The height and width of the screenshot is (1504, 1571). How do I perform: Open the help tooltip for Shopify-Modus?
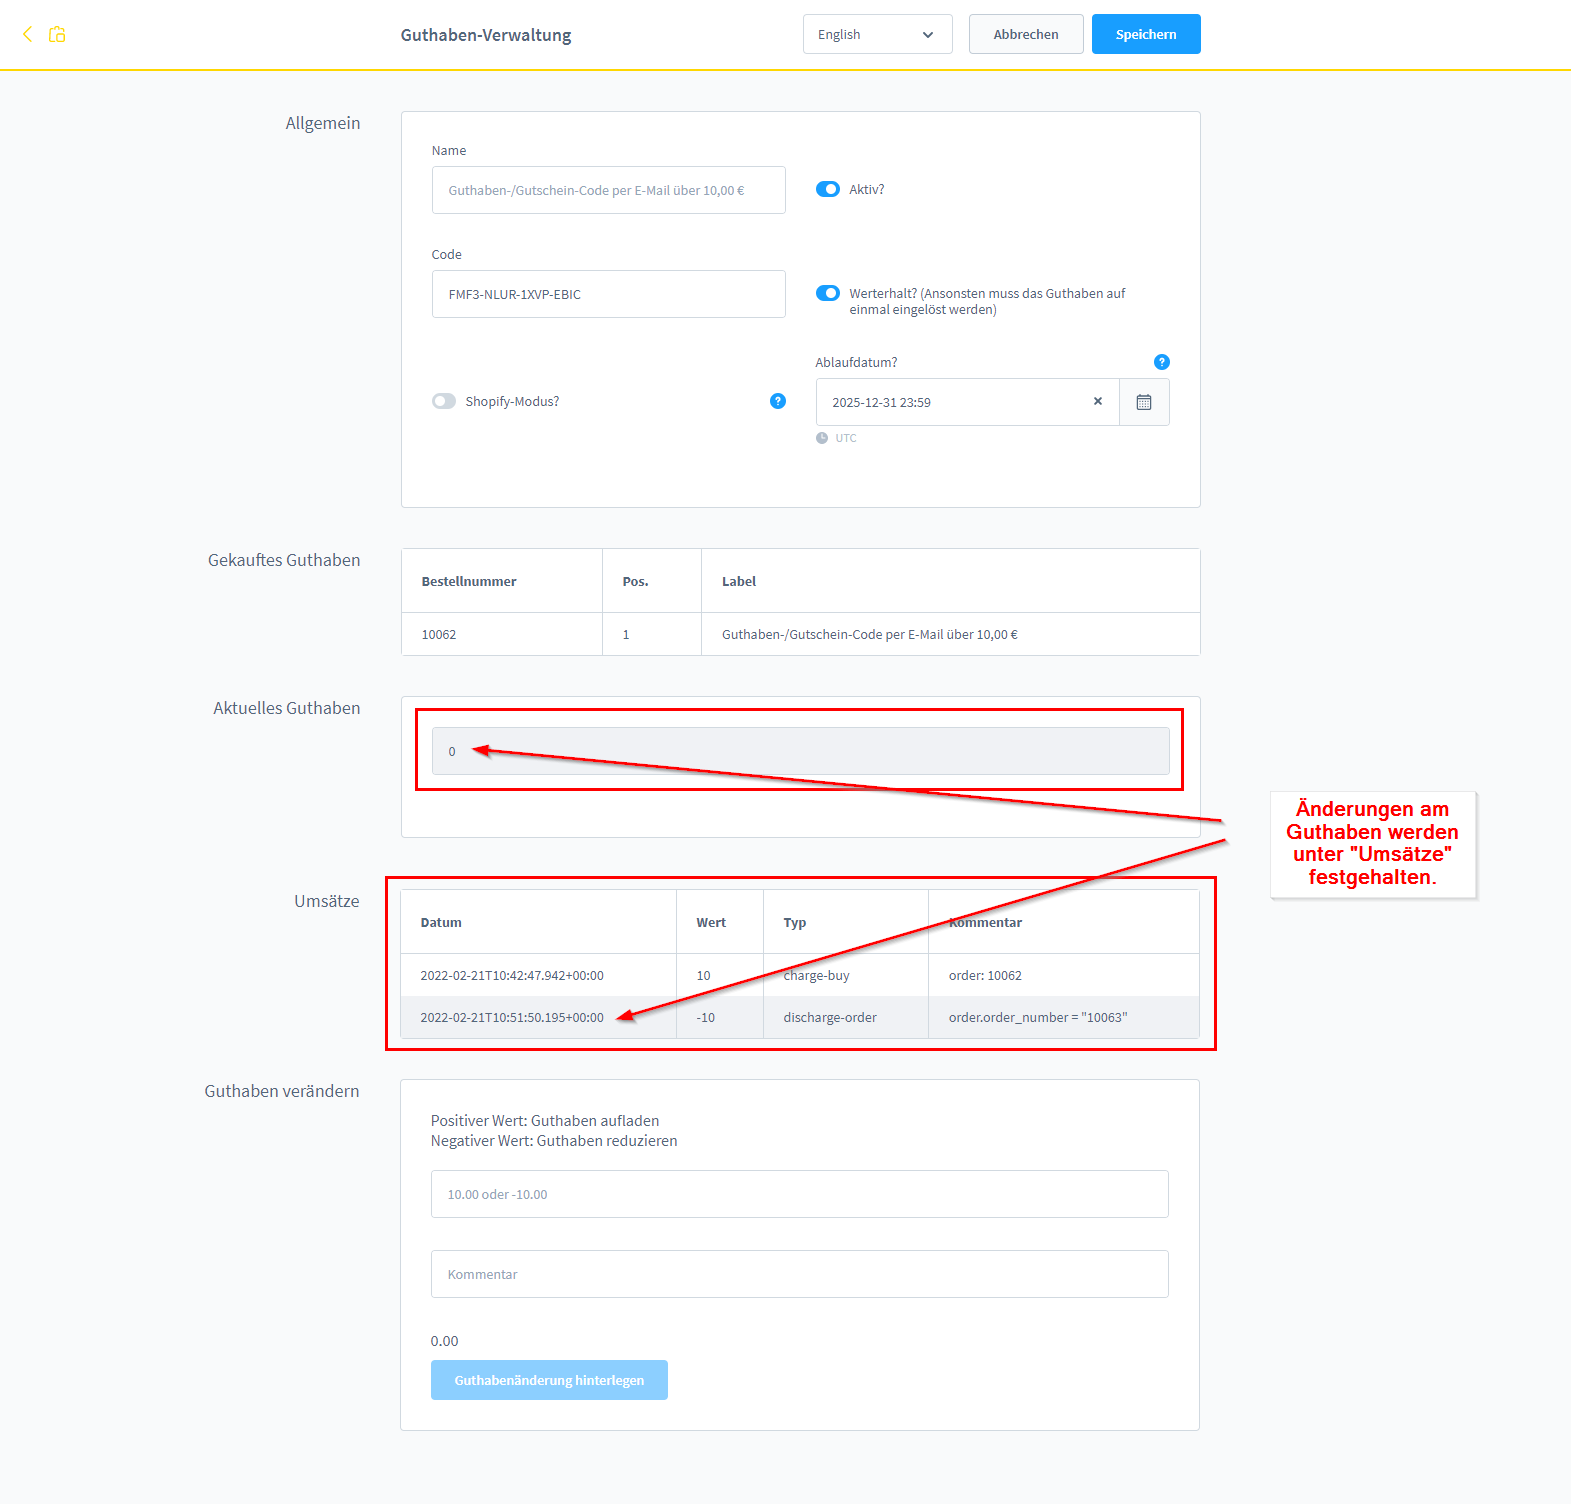click(778, 401)
